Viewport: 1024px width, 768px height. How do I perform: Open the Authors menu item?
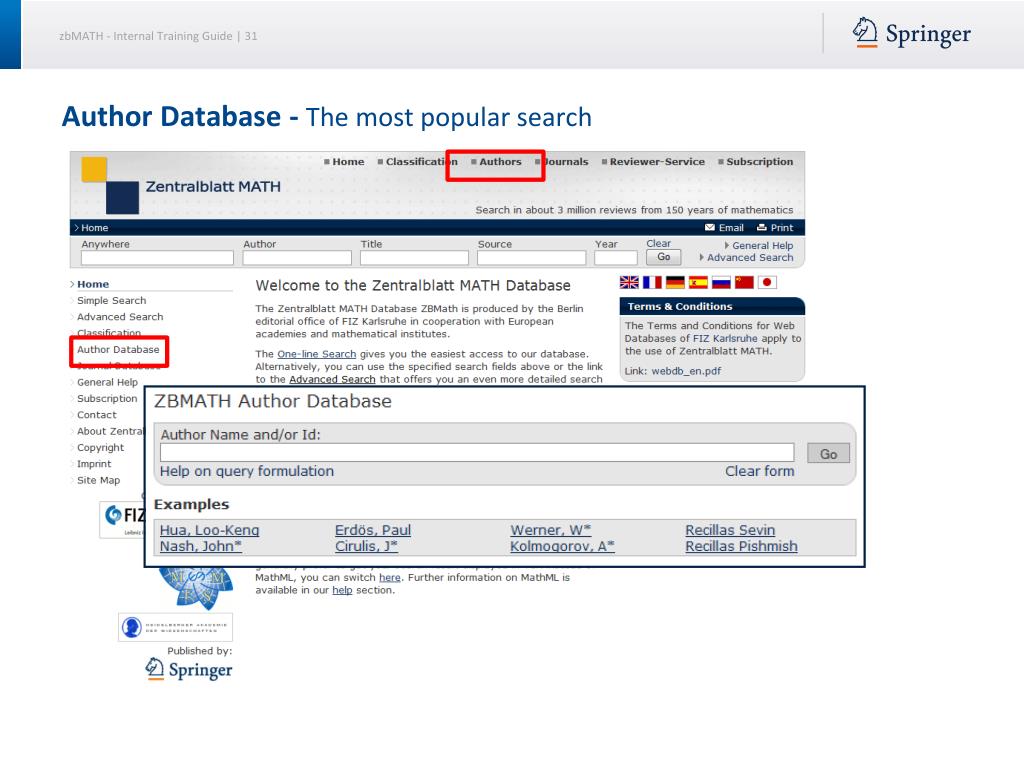(500, 161)
